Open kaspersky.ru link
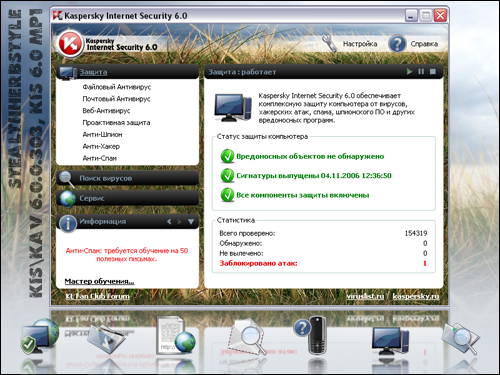Screen dimensions: 500x375 pyautogui.click(x=416, y=296)
